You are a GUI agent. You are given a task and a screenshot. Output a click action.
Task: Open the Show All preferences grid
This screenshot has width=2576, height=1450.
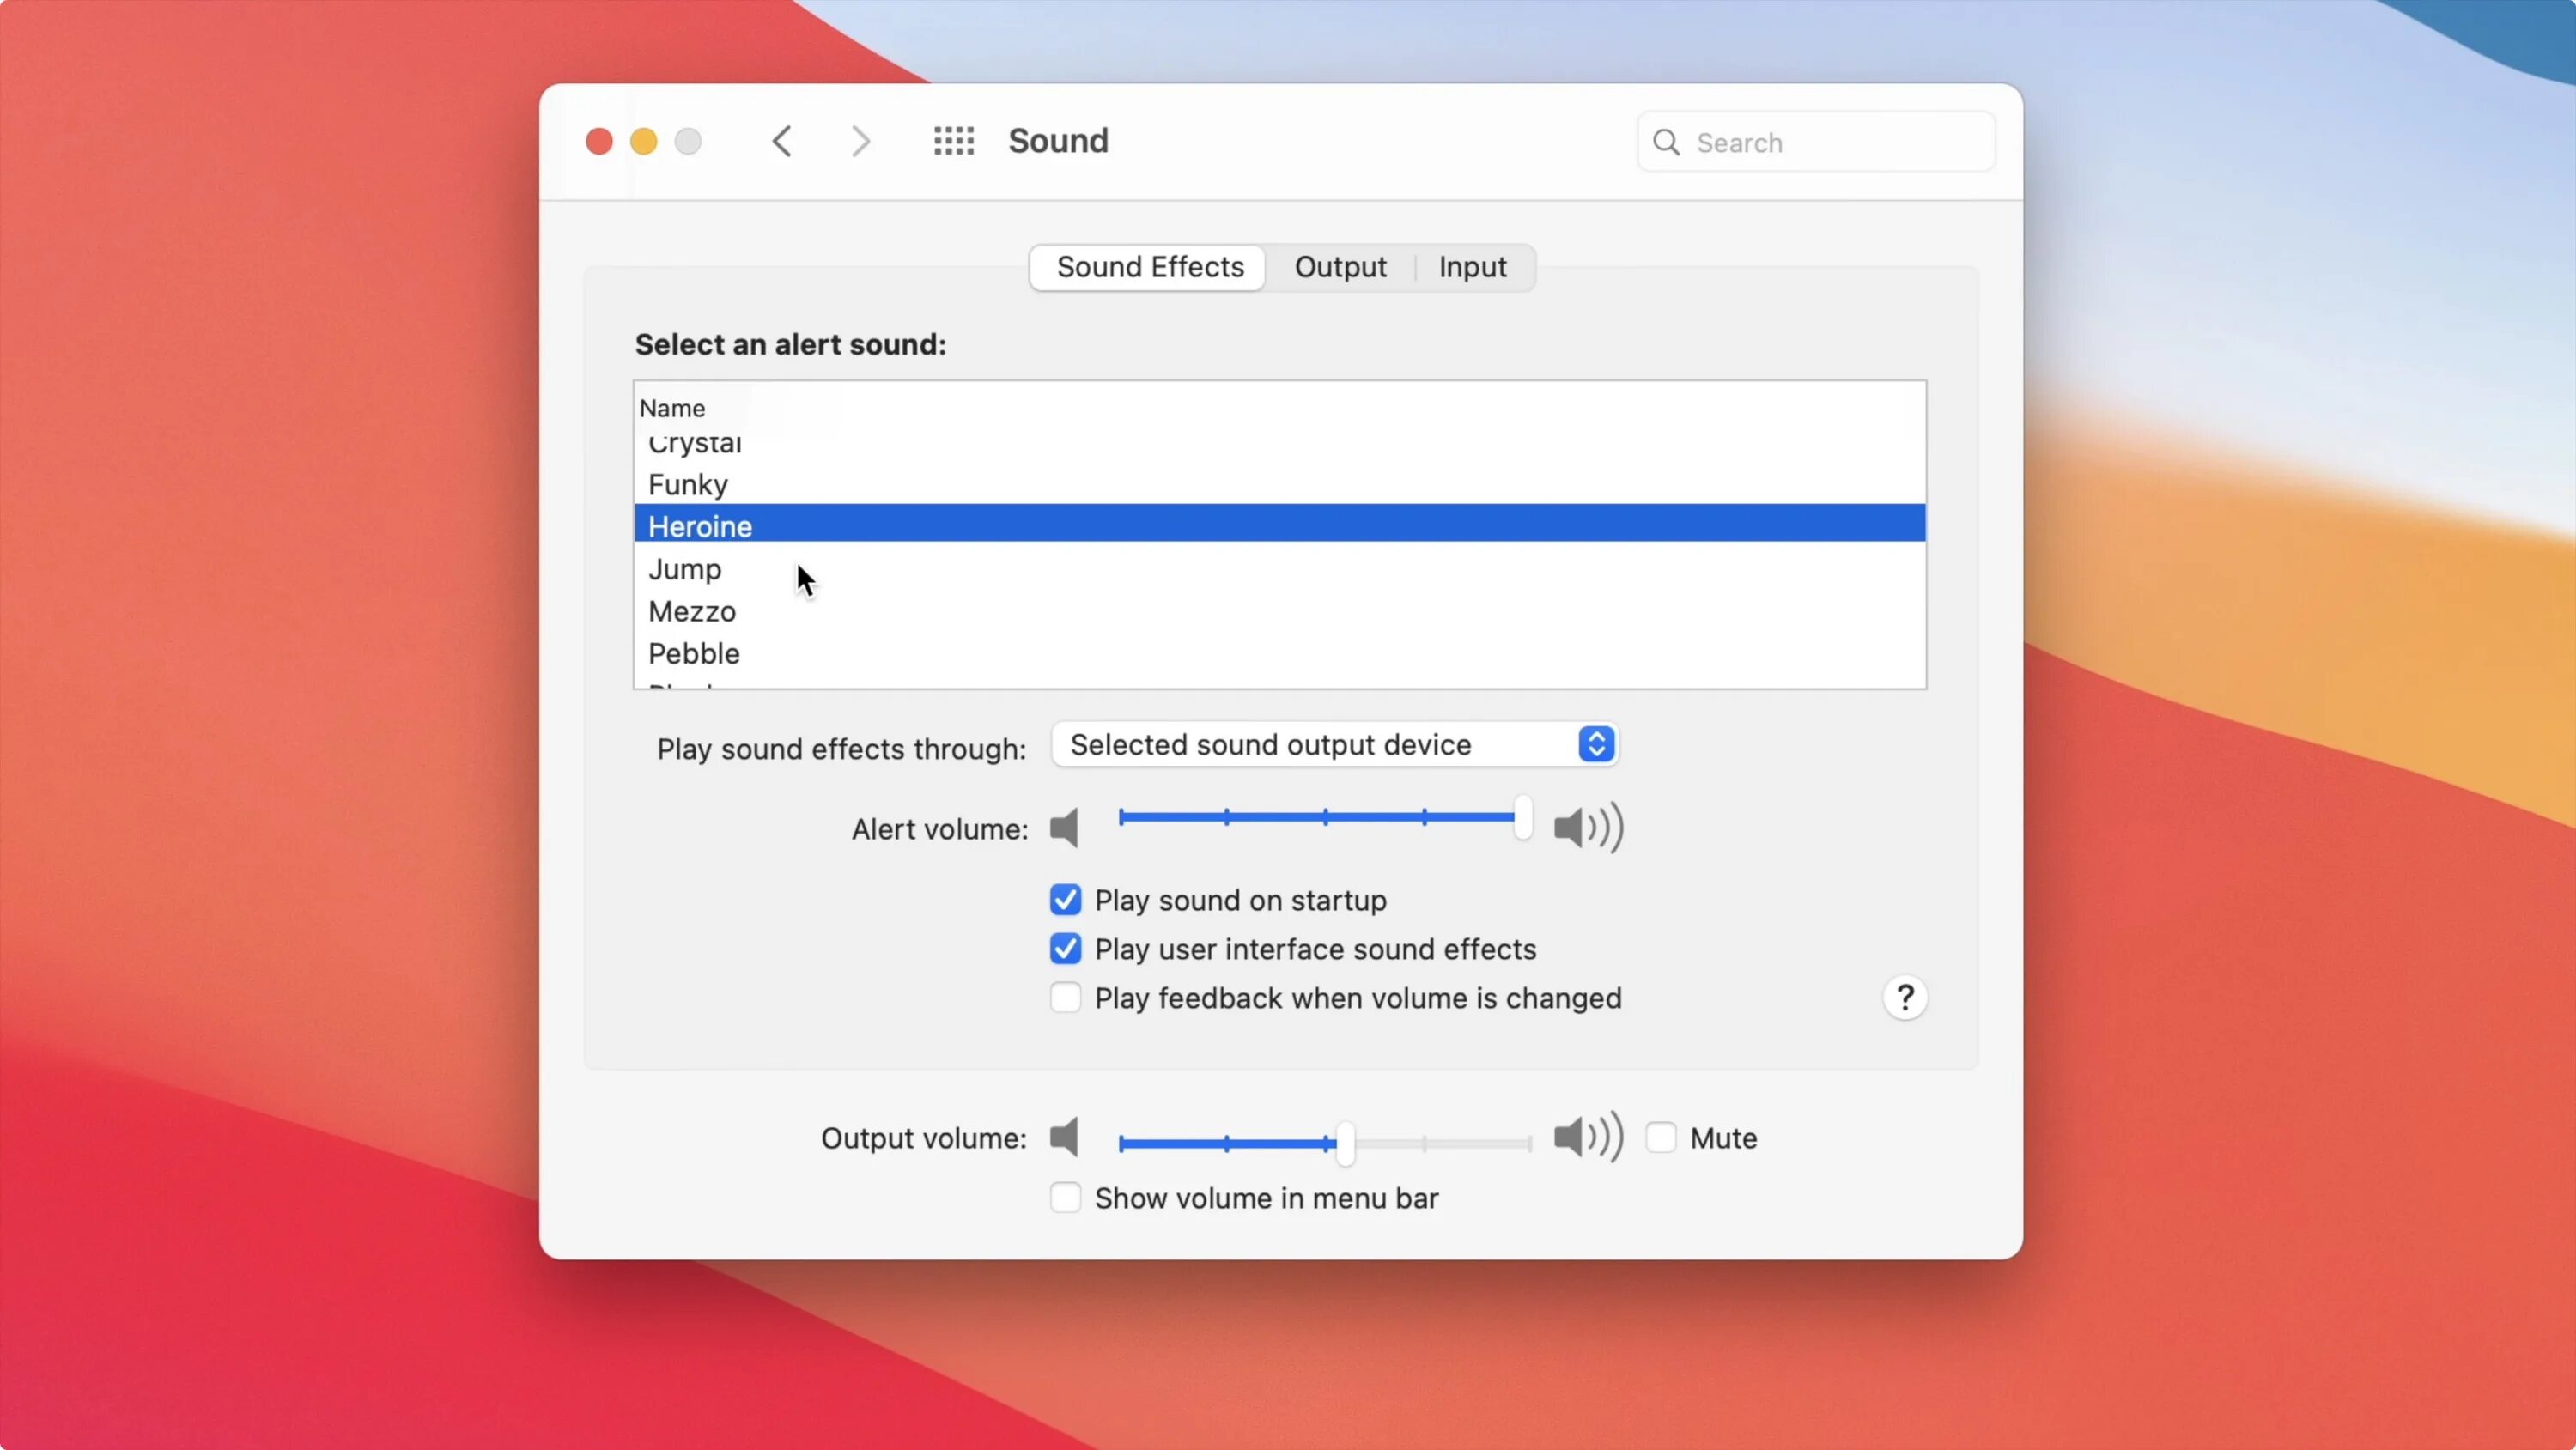(953, 141)
